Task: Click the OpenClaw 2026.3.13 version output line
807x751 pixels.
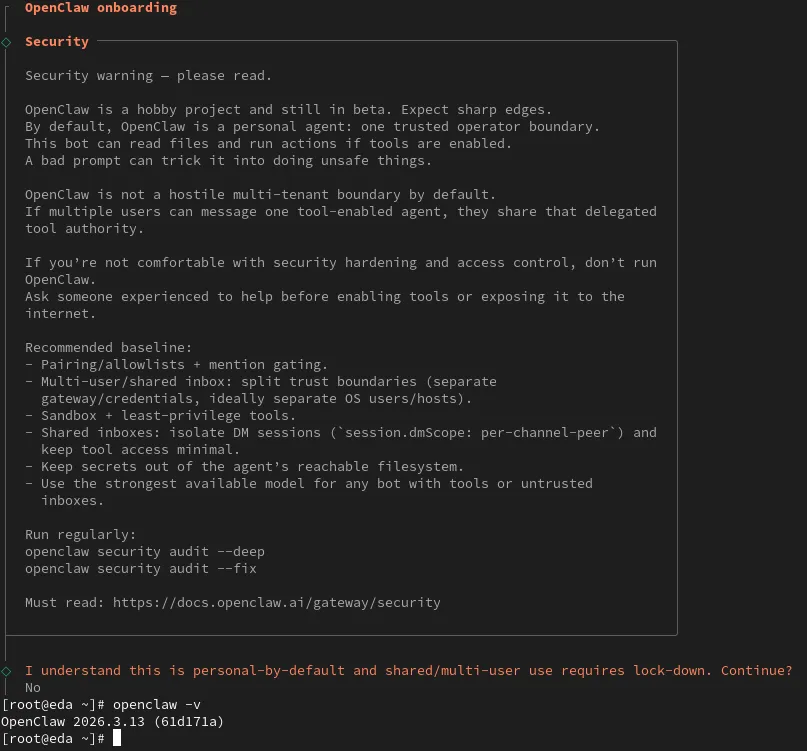Action: point(112,721)
